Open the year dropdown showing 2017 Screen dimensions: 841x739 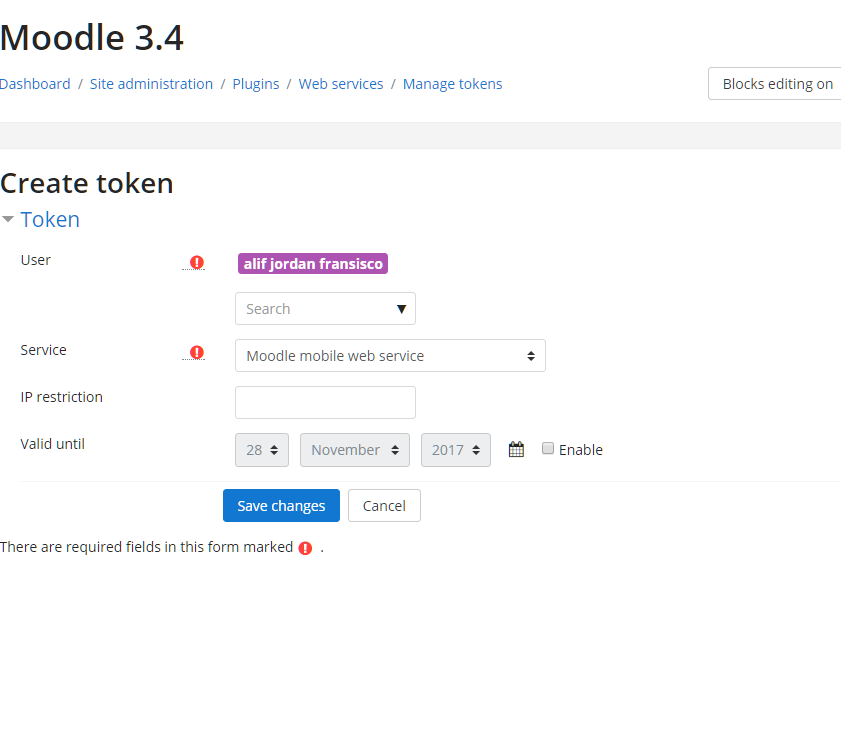(455, 450)
